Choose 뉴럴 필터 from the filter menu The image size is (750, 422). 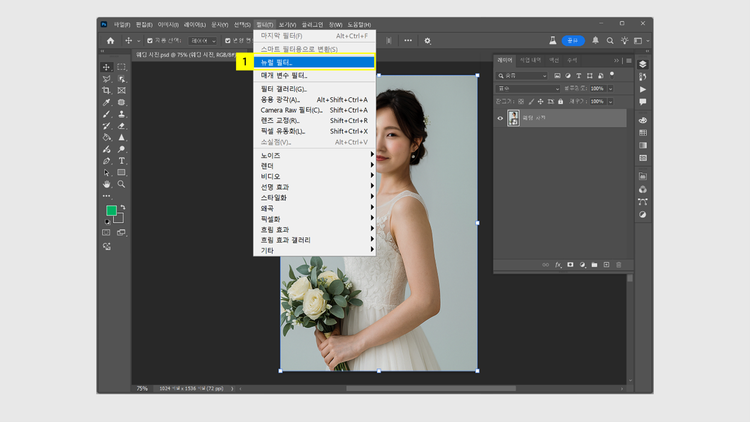point(314,62)
